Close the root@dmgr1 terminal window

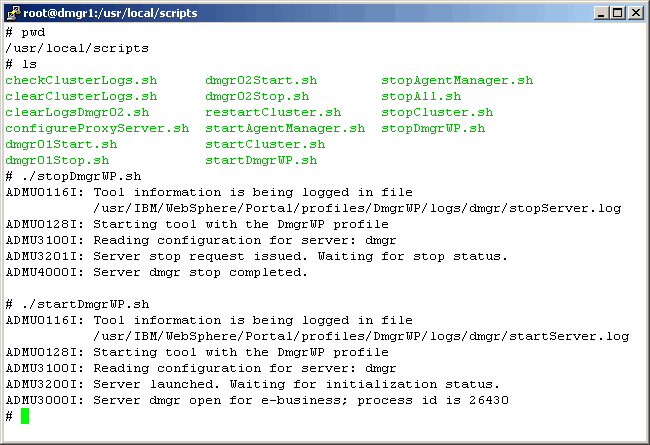[x=634, y=13]
